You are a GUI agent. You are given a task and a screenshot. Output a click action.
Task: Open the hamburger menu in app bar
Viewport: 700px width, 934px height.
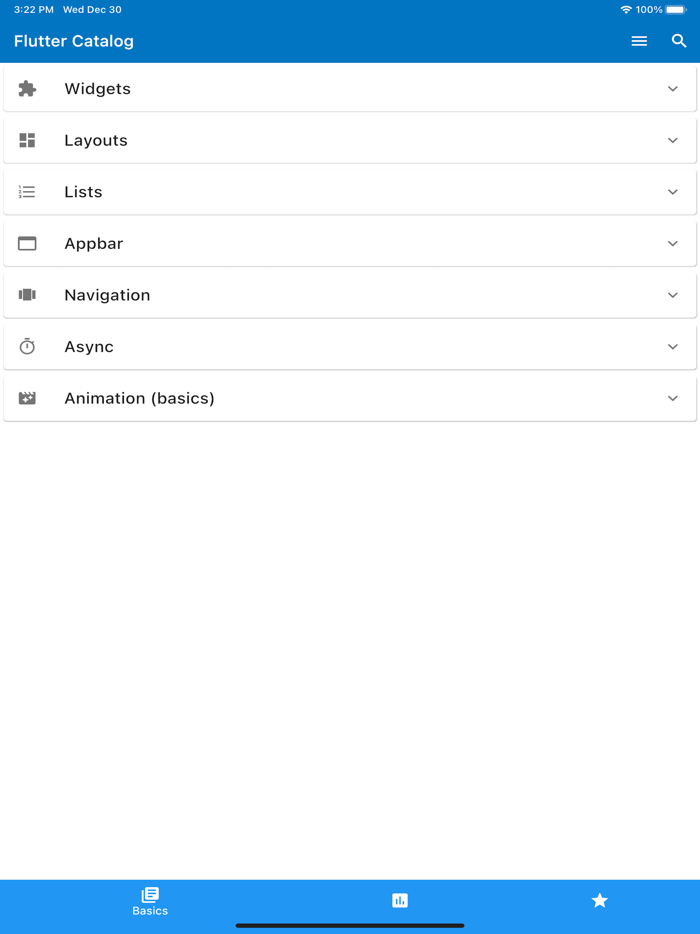tap(639, 41)
